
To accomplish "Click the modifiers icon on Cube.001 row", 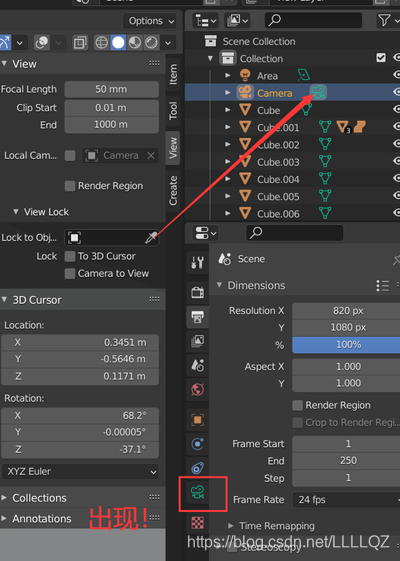I will 343,127.
